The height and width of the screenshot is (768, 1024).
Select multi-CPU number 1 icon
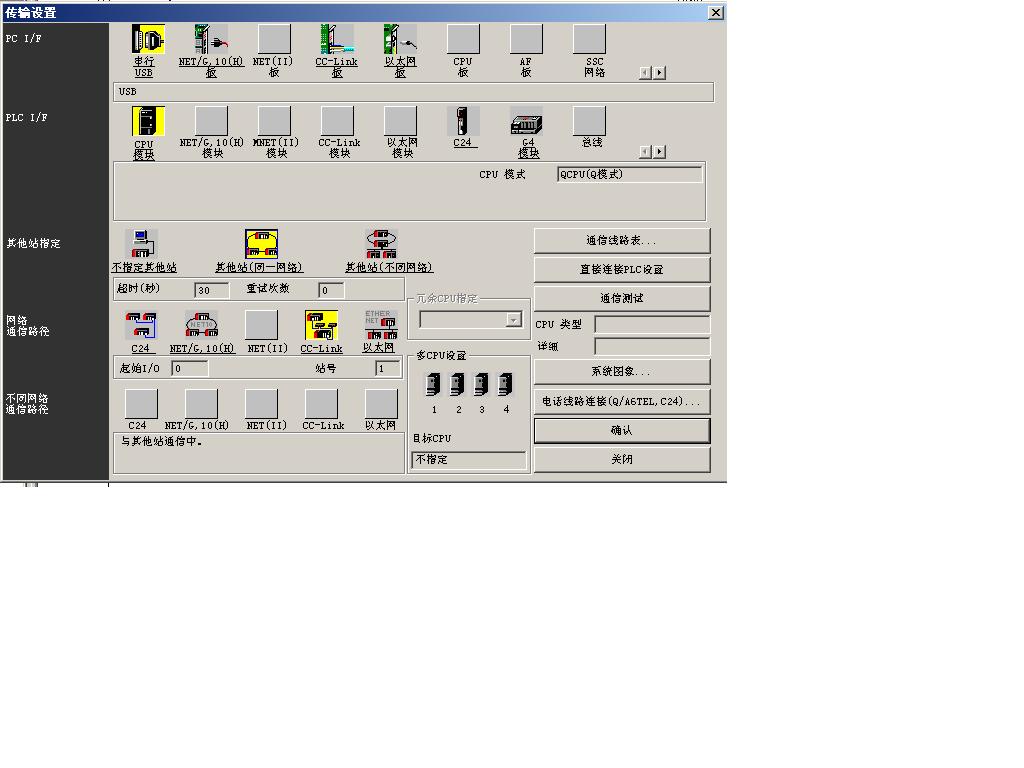(x=434, y=385)
